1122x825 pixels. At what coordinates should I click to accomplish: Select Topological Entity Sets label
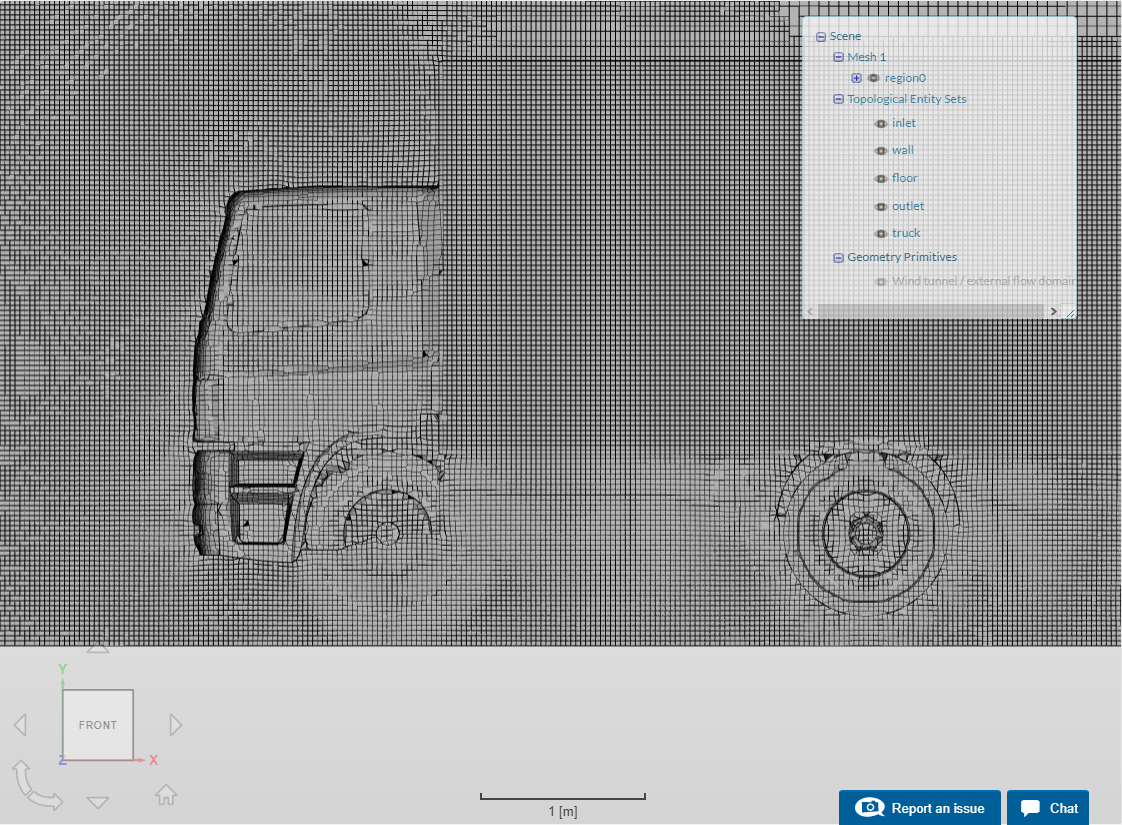coord(907,99)
